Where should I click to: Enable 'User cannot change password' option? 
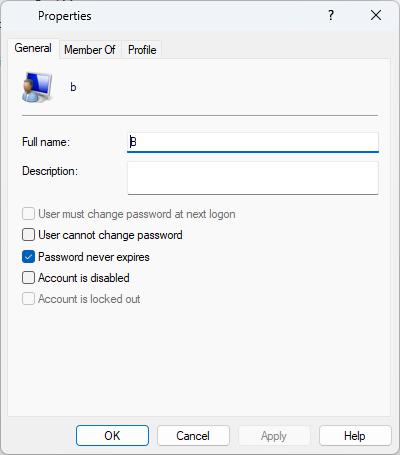point(28,235)
